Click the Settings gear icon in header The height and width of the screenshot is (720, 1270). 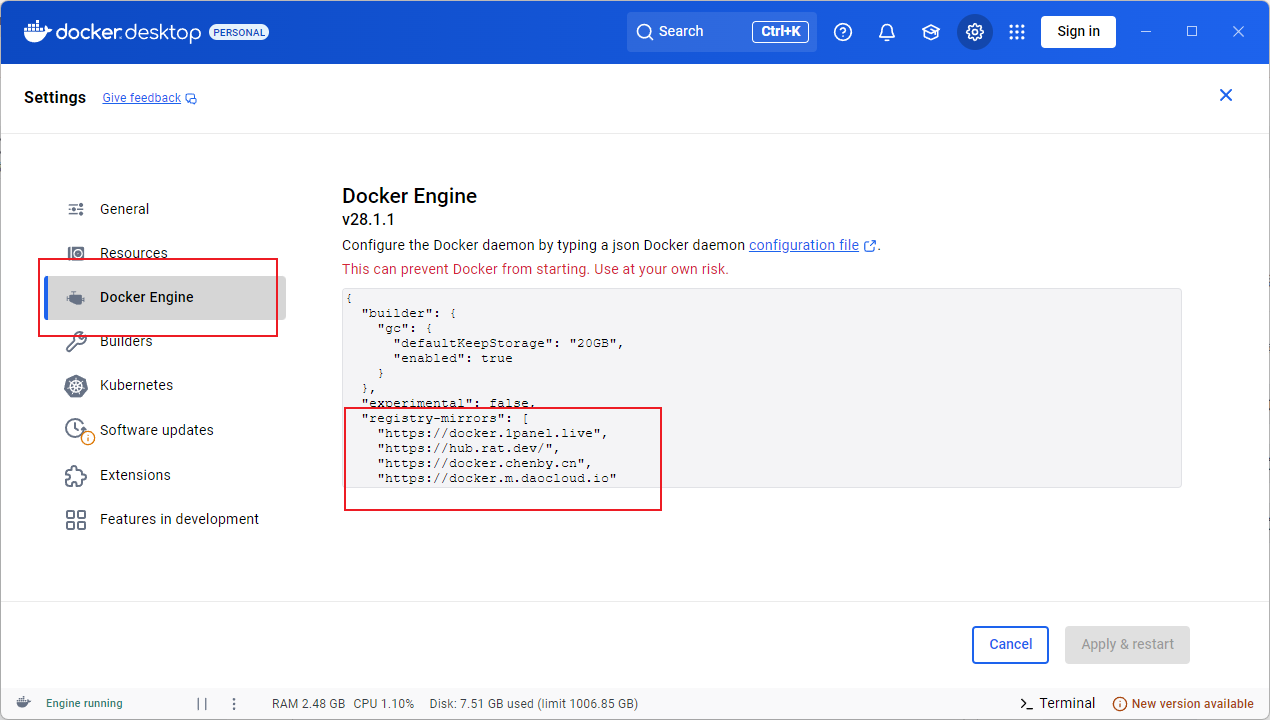(975, 32)
